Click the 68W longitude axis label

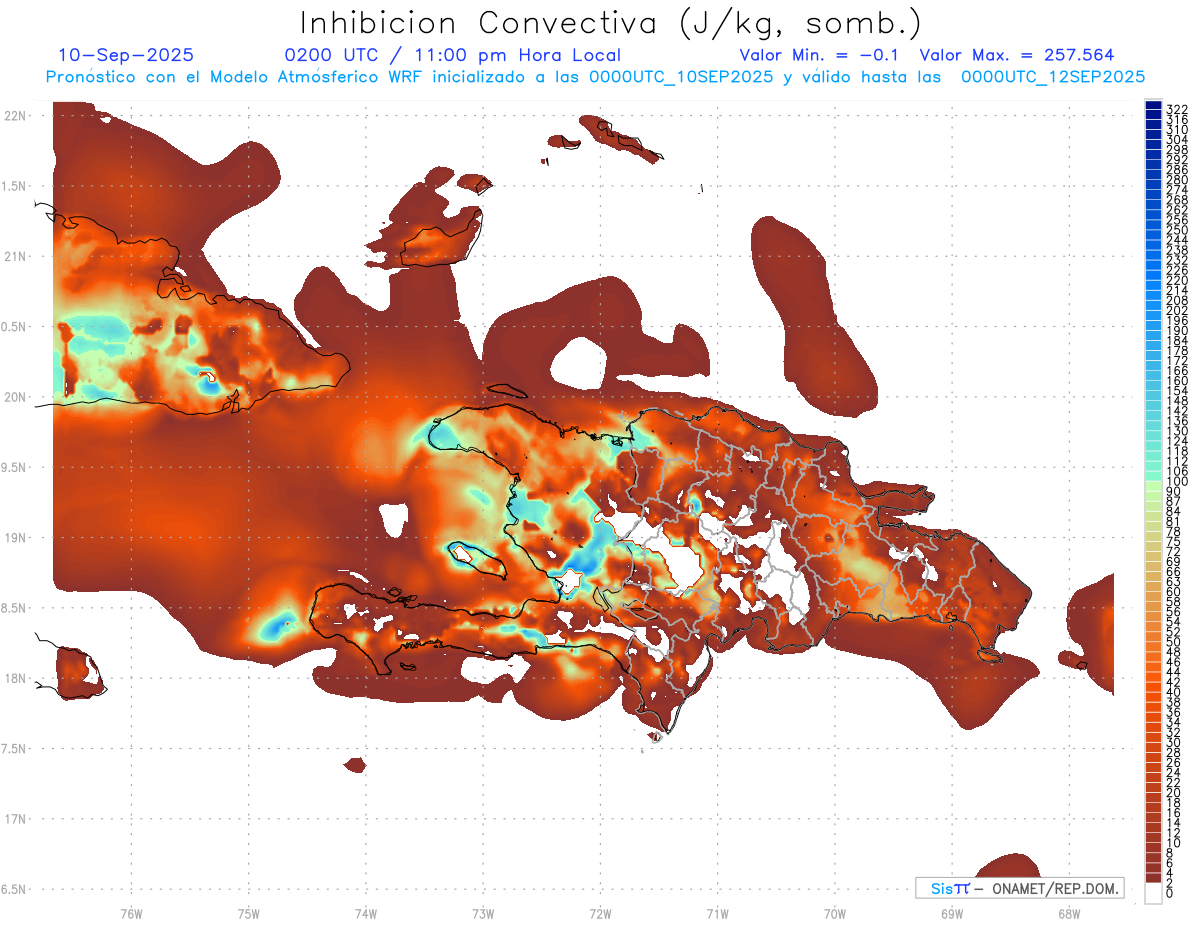click(x=1068, y=912)
